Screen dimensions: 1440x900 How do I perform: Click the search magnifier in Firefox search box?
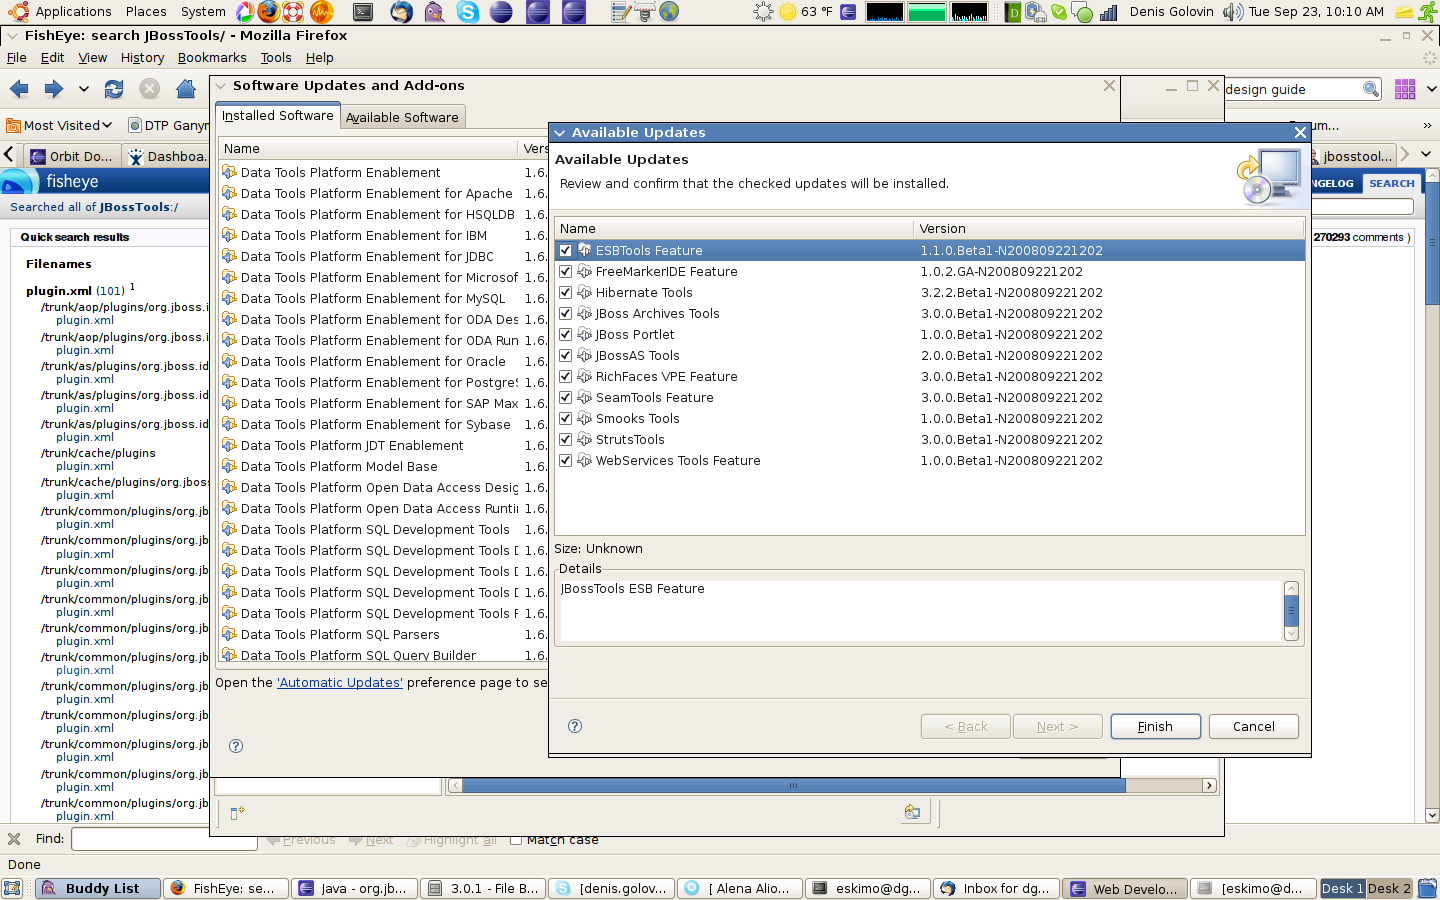click(1370, 90)
